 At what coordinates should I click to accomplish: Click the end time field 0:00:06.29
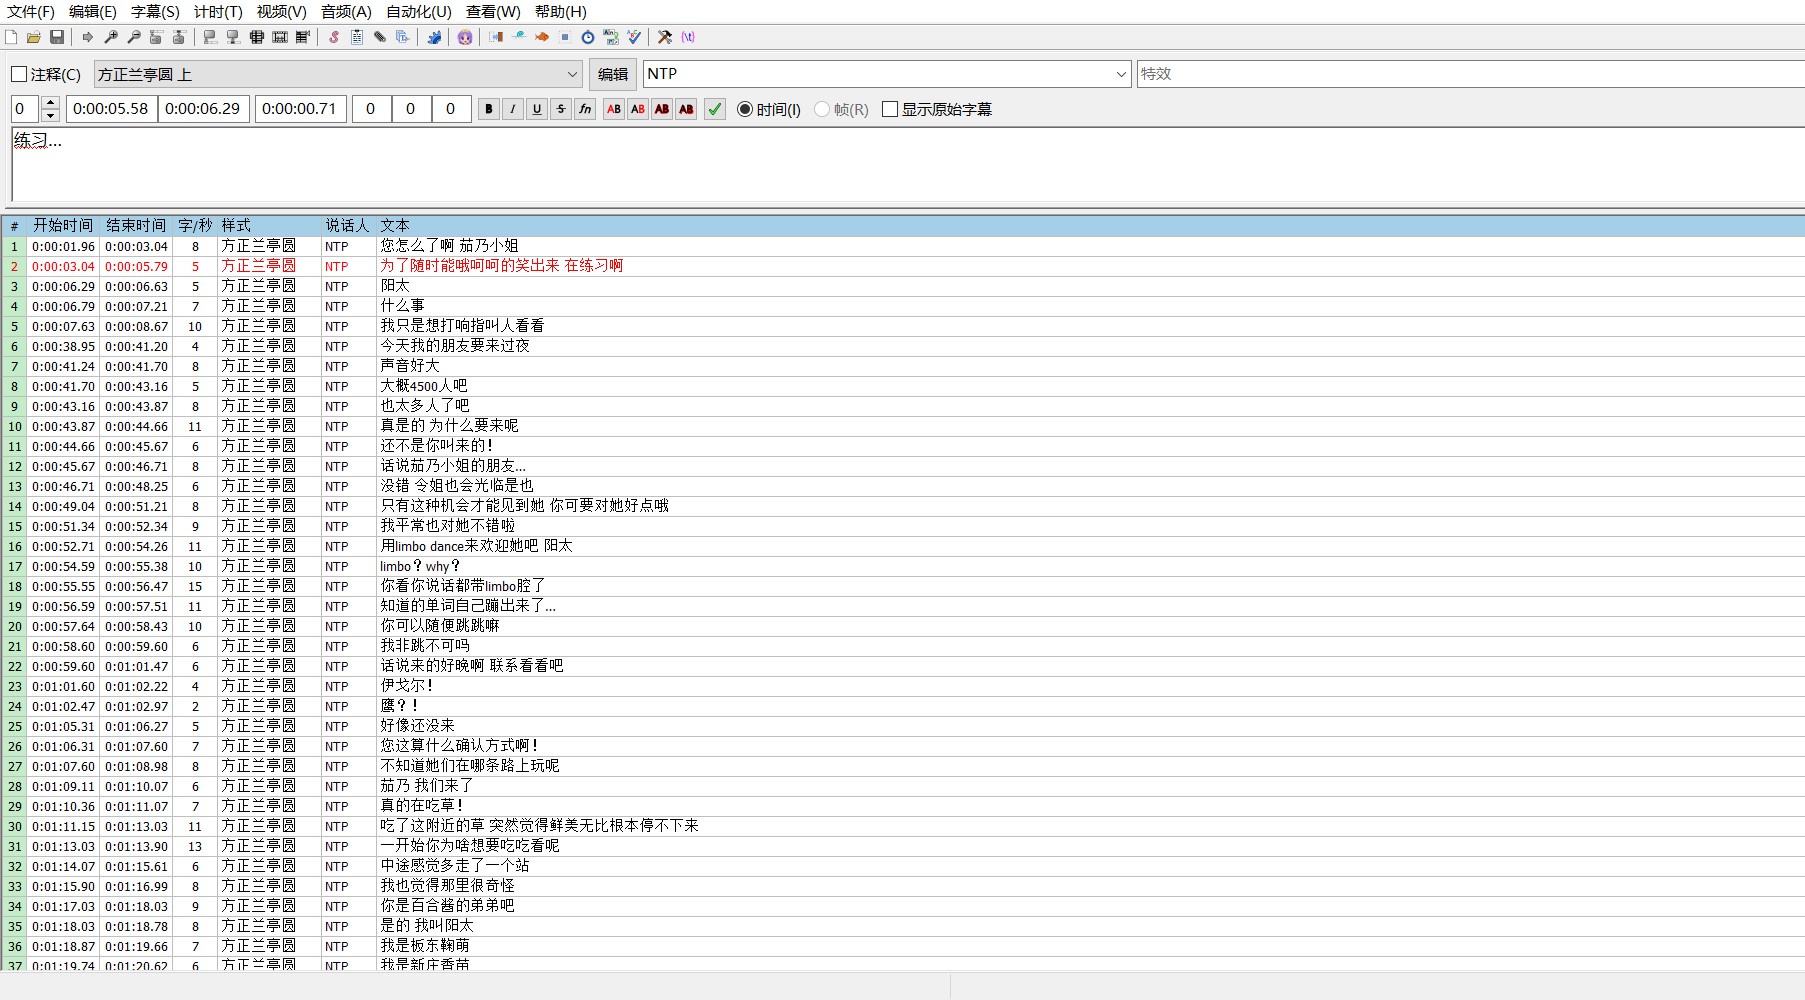[x=203, y=109]
